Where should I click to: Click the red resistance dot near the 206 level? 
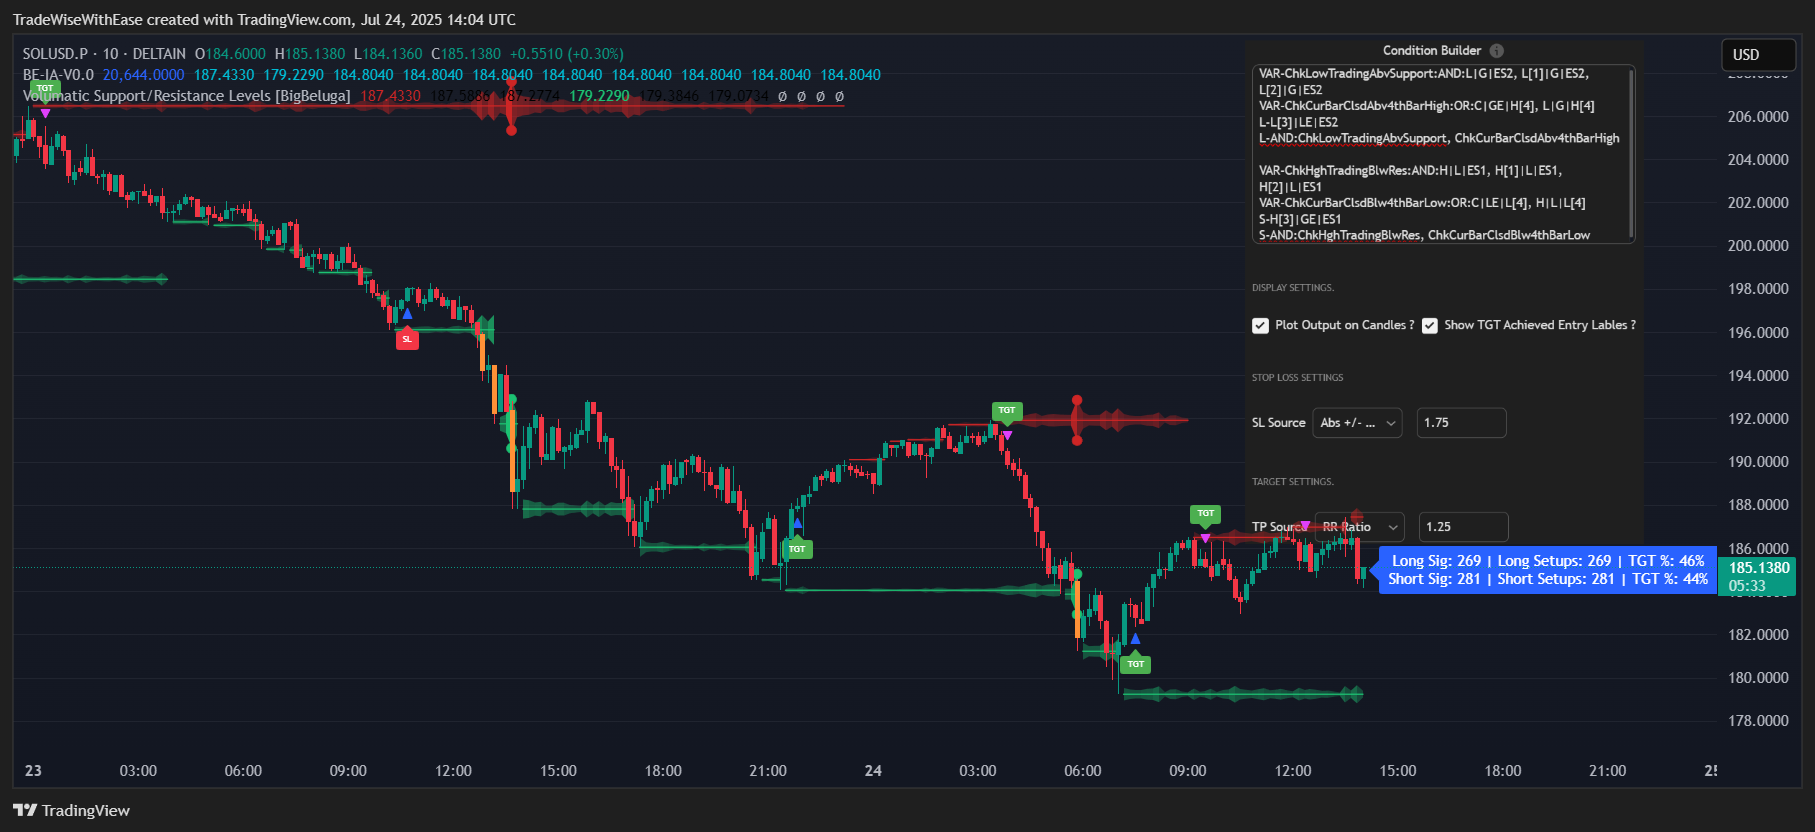tap(511, 130)
